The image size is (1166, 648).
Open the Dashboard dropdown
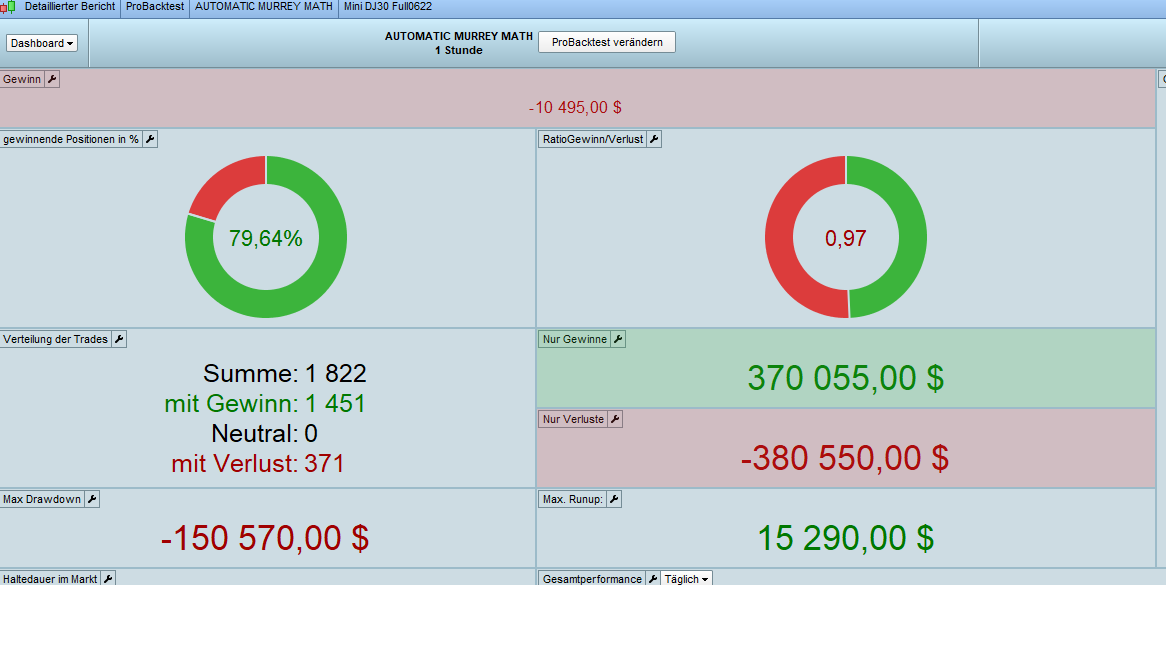coord(42,43)
